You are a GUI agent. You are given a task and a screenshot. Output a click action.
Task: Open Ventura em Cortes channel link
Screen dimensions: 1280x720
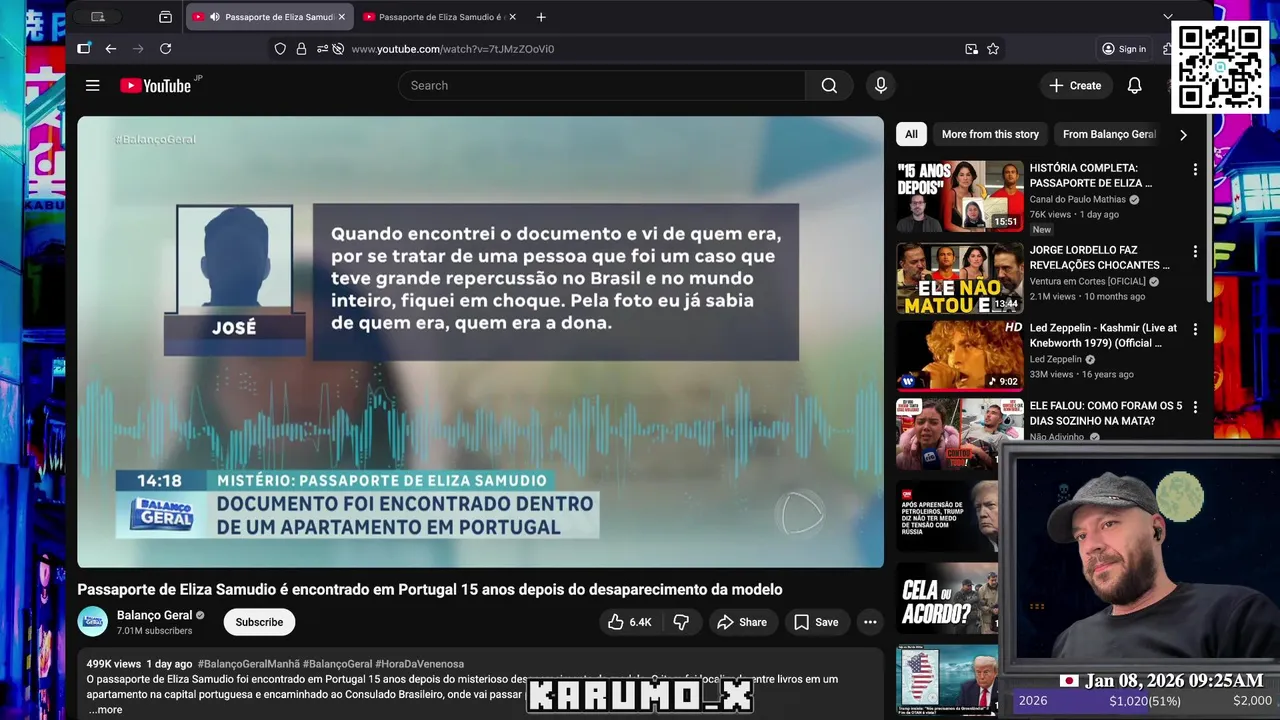(x=1087, y=281)
